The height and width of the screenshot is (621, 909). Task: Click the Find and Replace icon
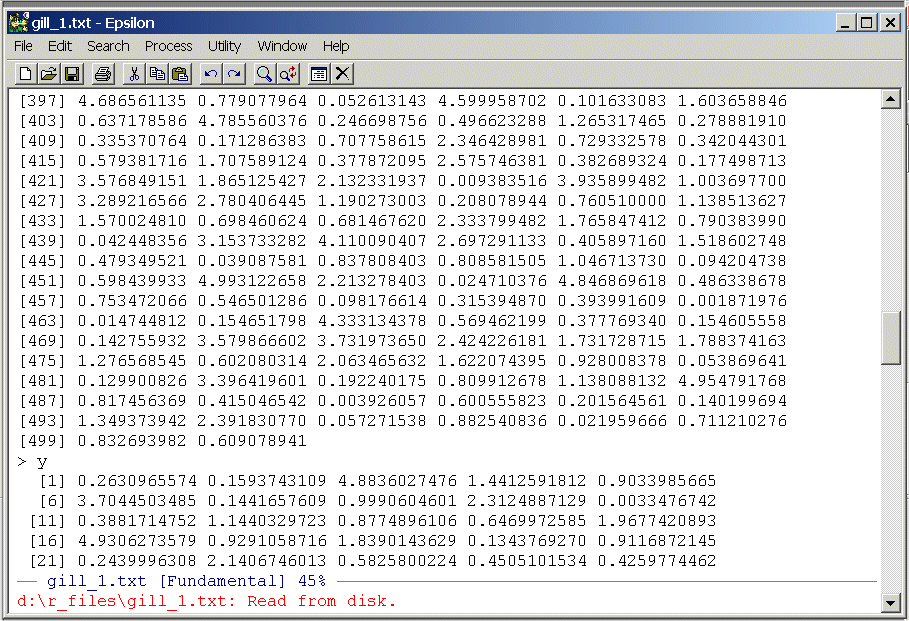(x=287, y=74)
